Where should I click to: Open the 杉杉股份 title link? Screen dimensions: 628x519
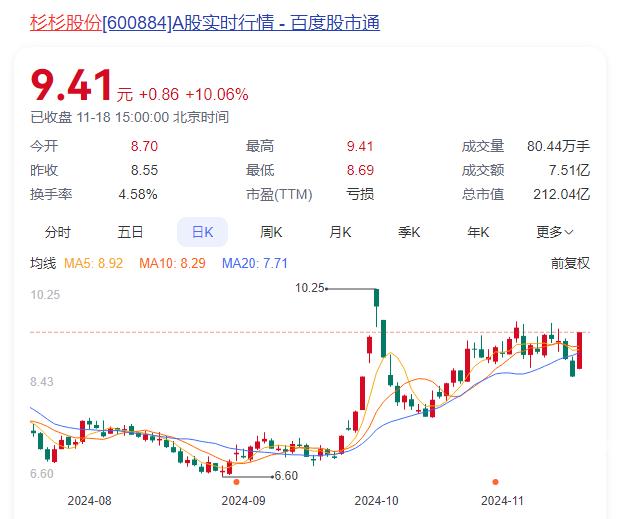pyautogui.click(x=66, y=22)
